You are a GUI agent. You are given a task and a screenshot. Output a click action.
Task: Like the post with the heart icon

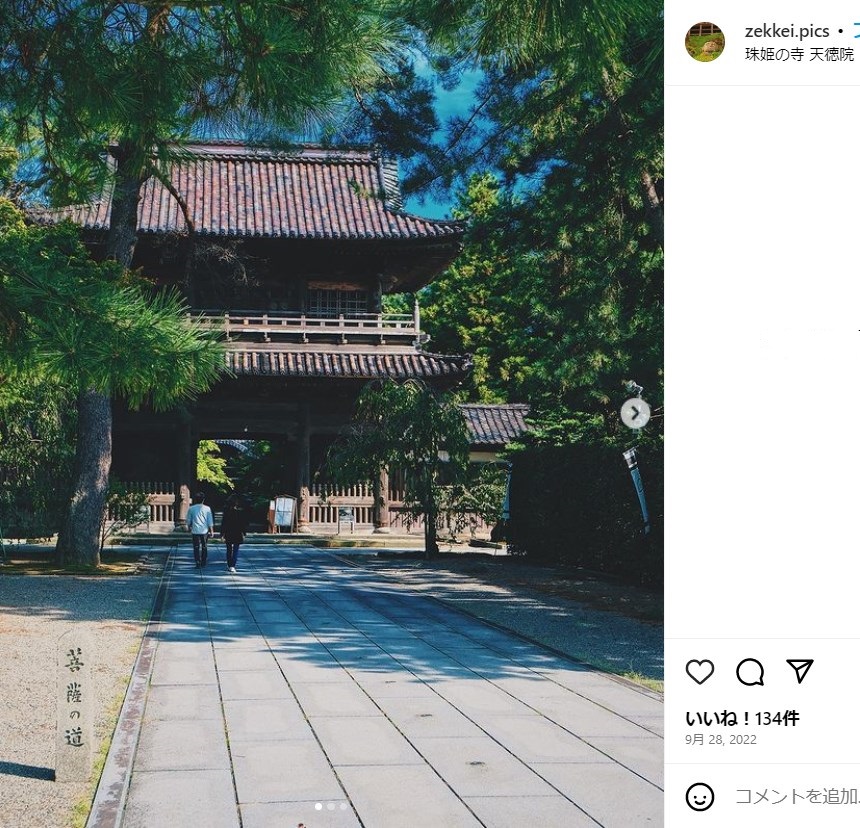click(x=700, y=672)
